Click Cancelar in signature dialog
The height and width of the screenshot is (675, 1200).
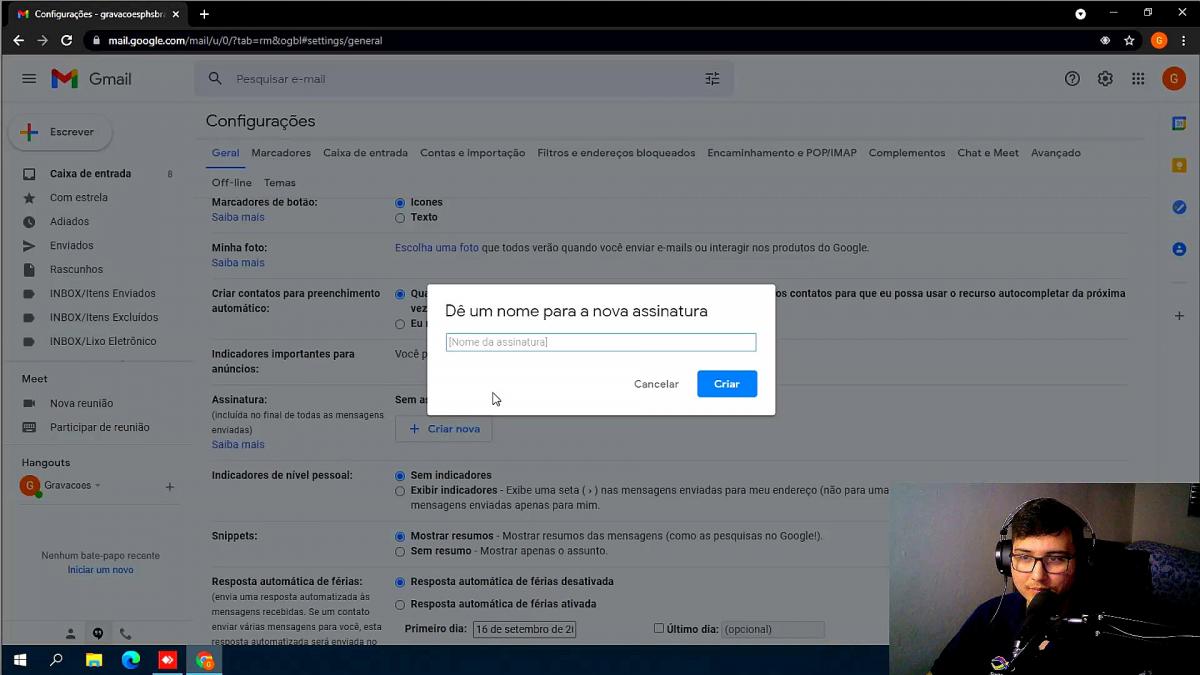656,384
